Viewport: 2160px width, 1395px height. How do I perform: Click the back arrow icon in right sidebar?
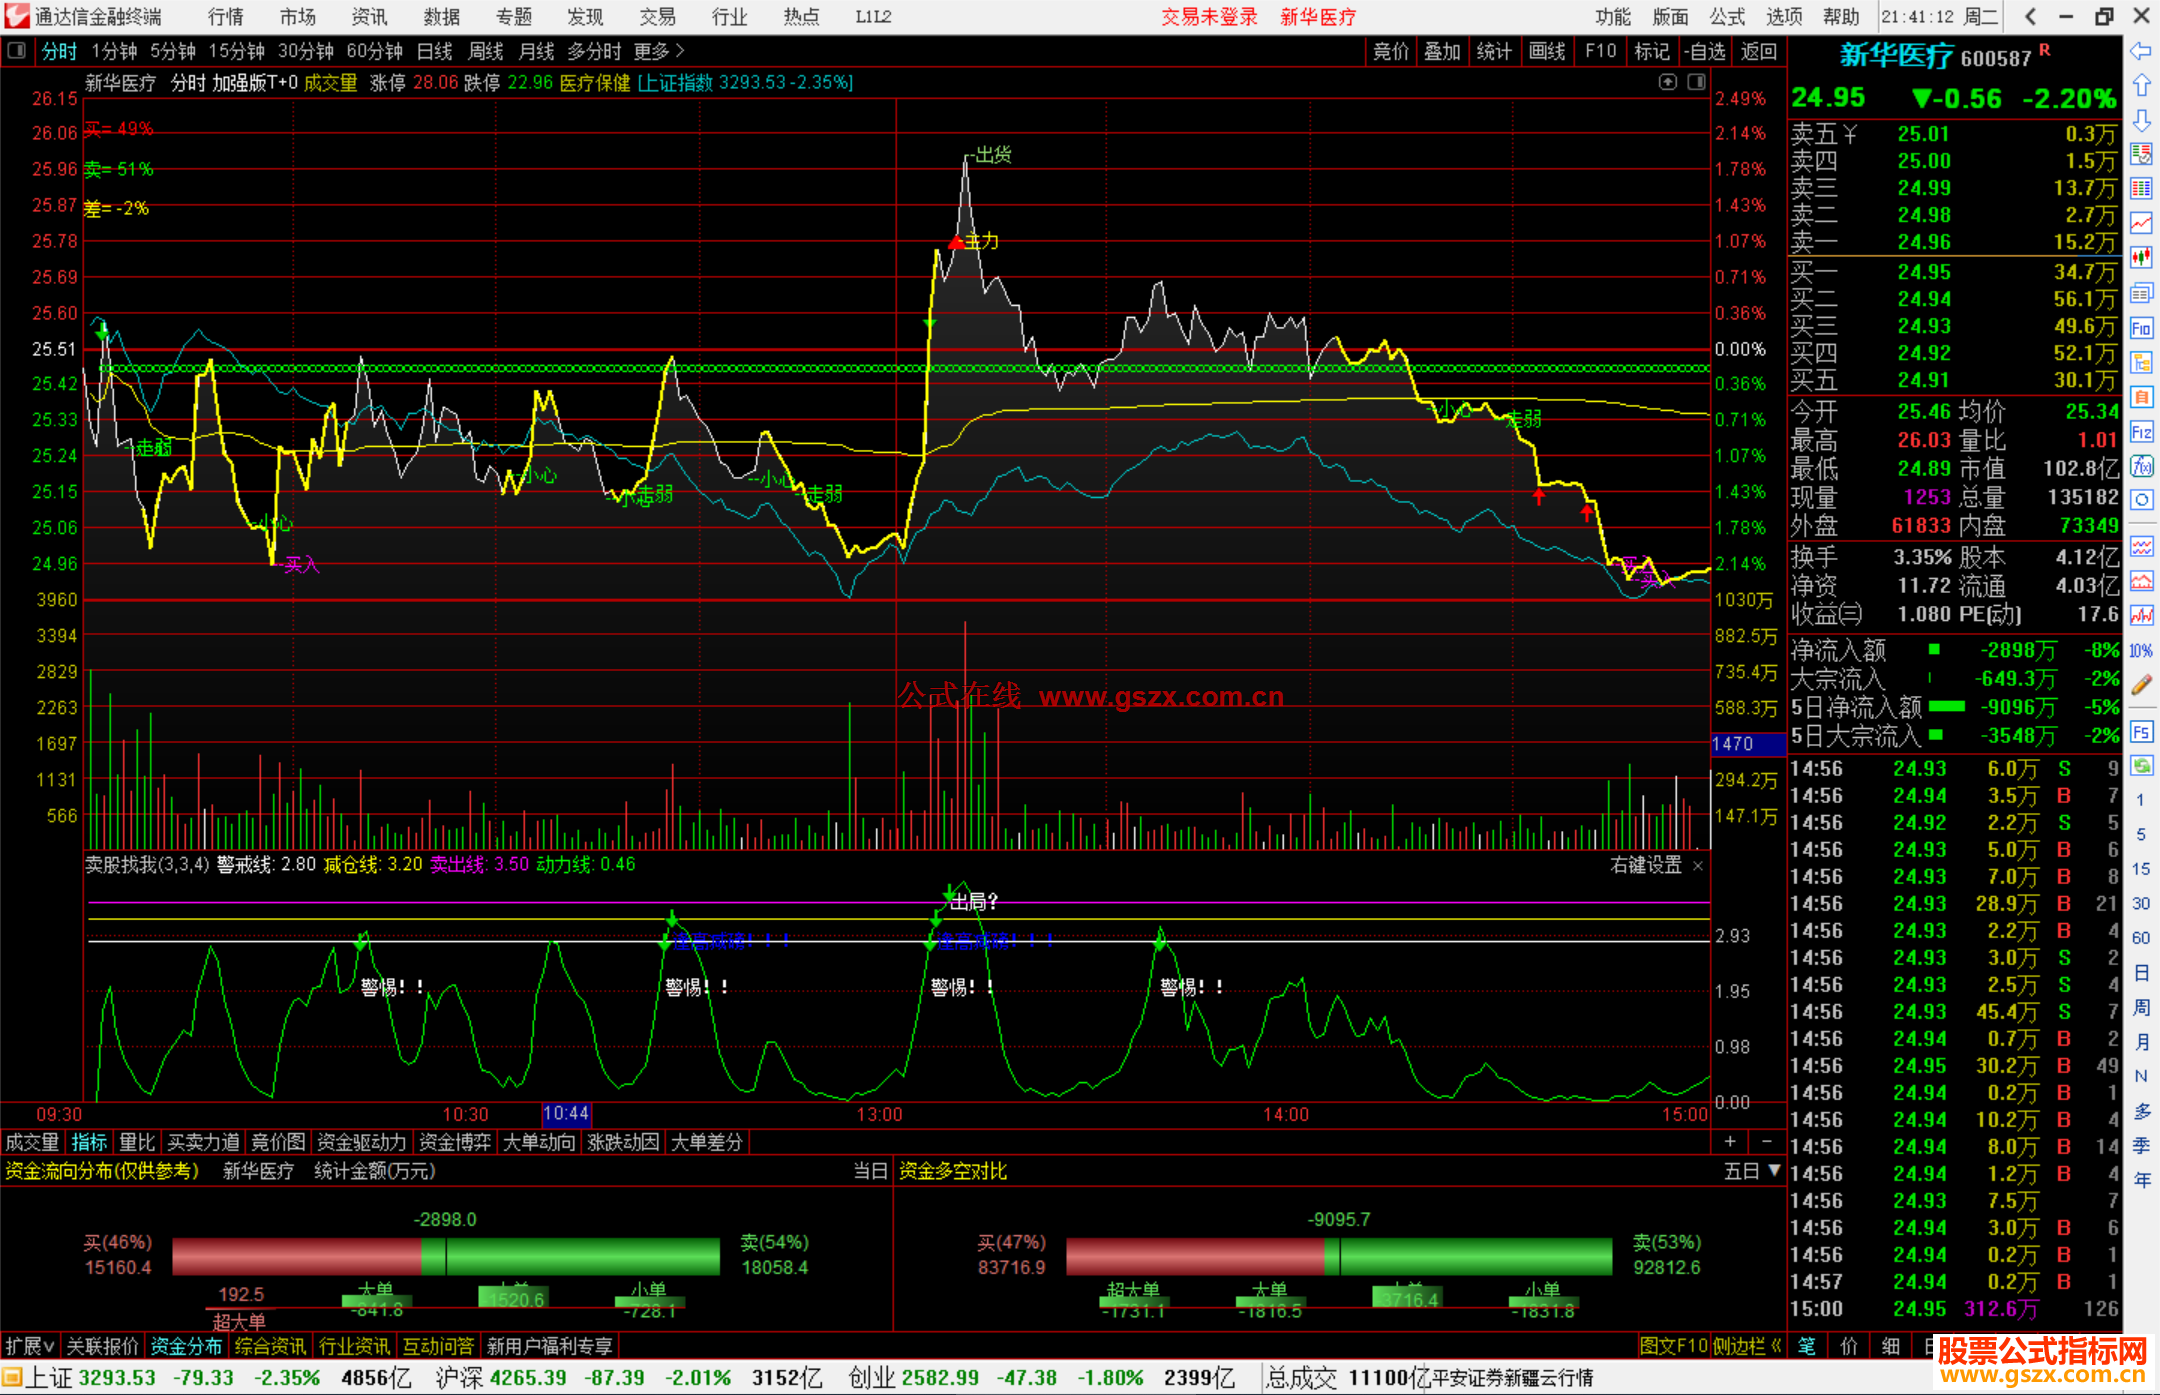click(2141, 51)
